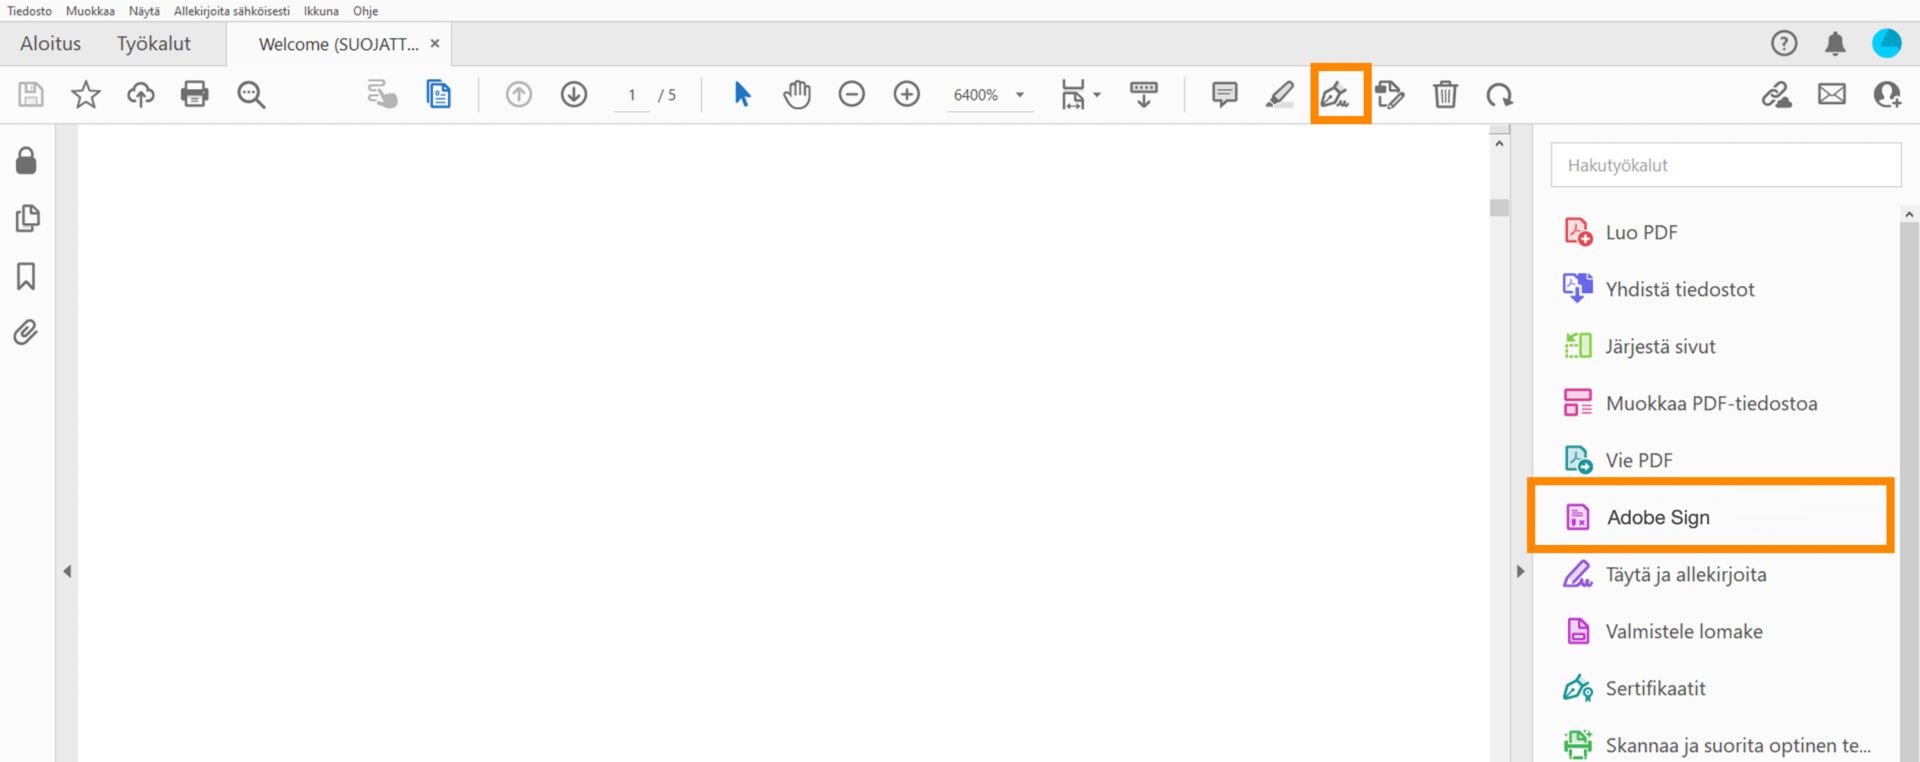Print the document using the printer icon
The width and height of the screenshot is (1920, 762).
pyautogui.click(x=195, y=95)
